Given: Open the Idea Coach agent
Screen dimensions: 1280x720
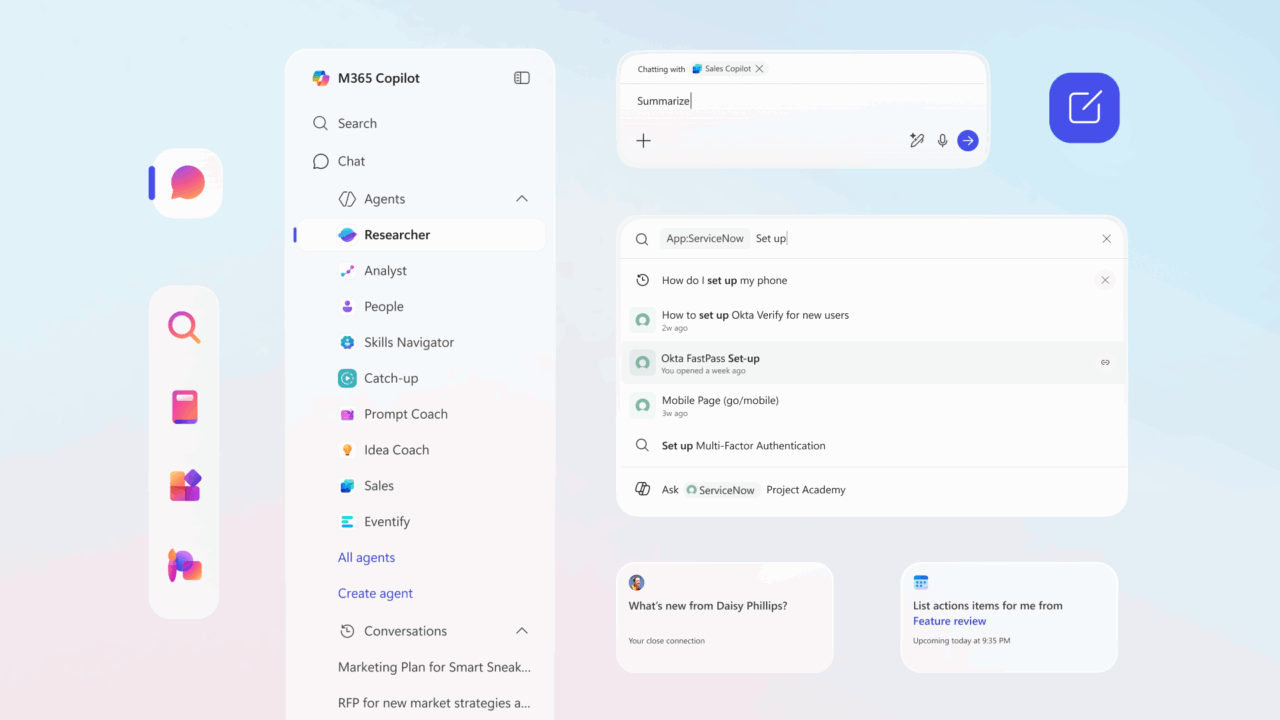Looking at the screenshot, I should [394, 450].
